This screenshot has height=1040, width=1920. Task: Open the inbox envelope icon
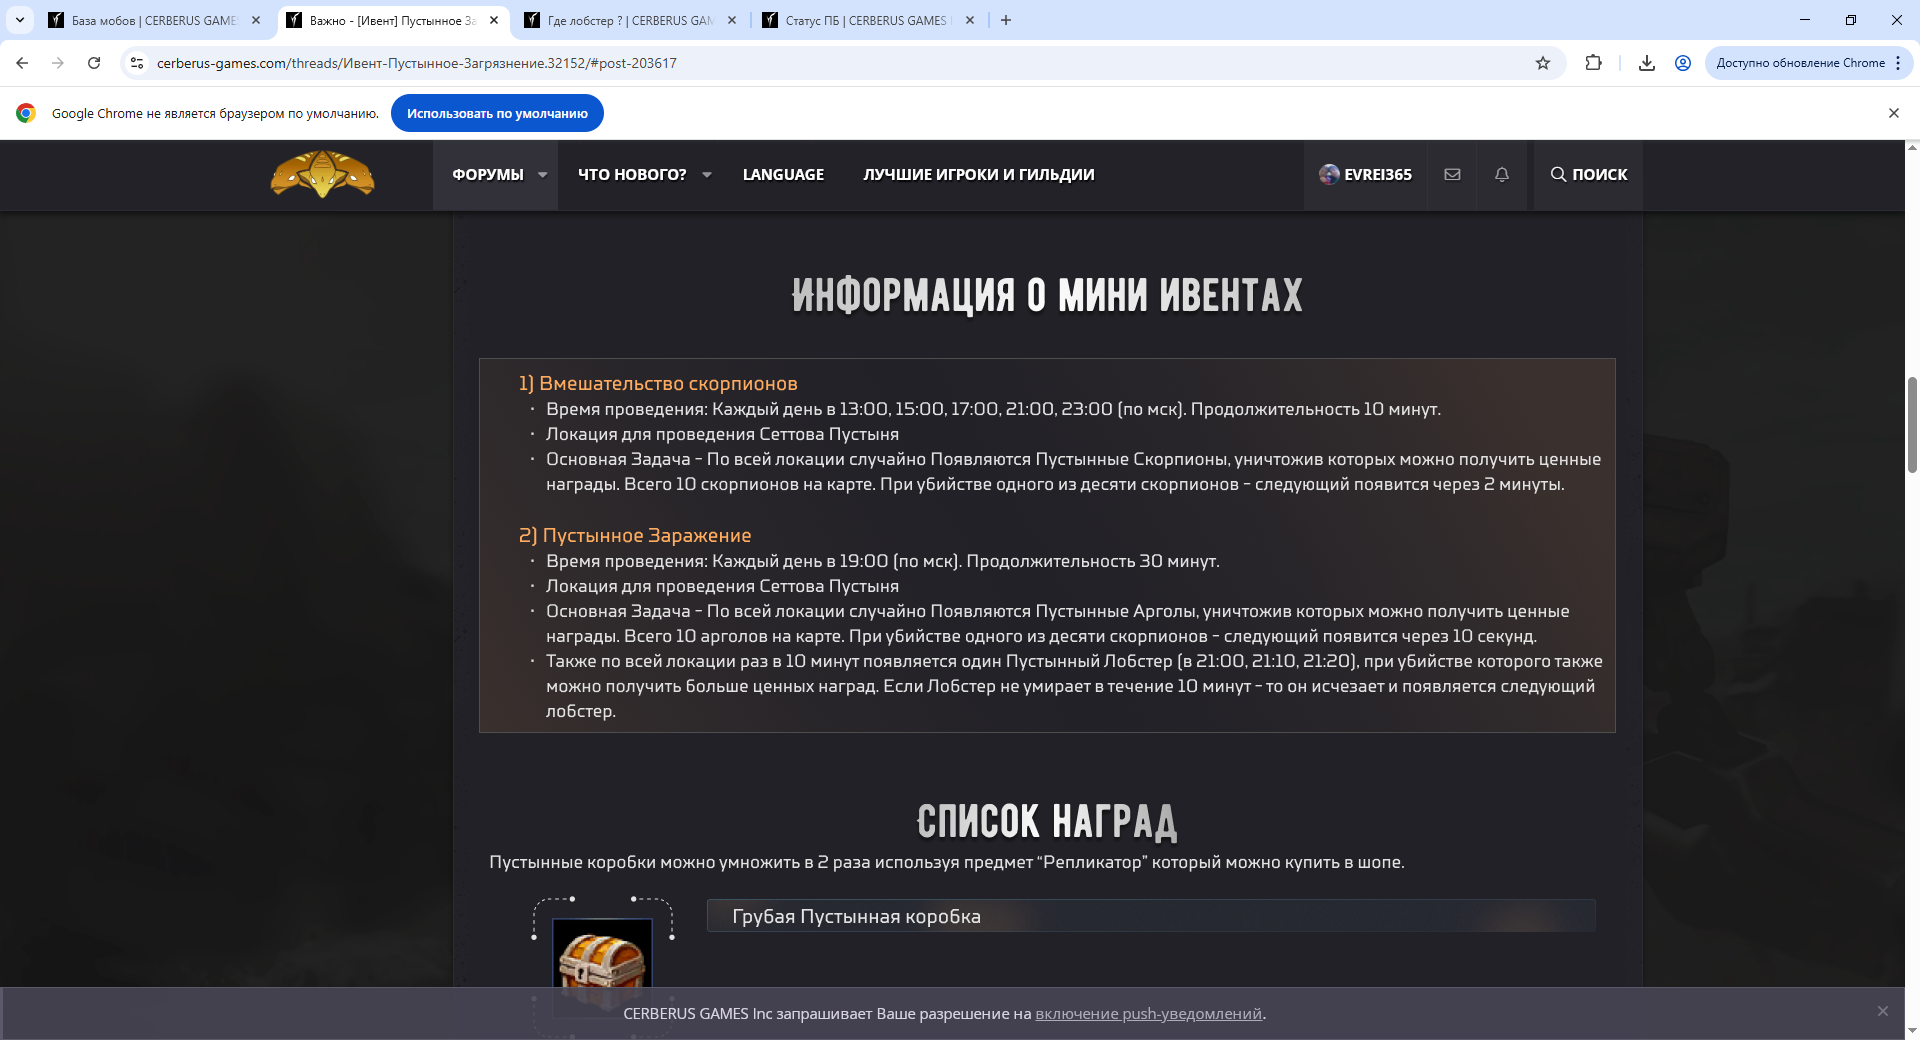click(1452, 174)
